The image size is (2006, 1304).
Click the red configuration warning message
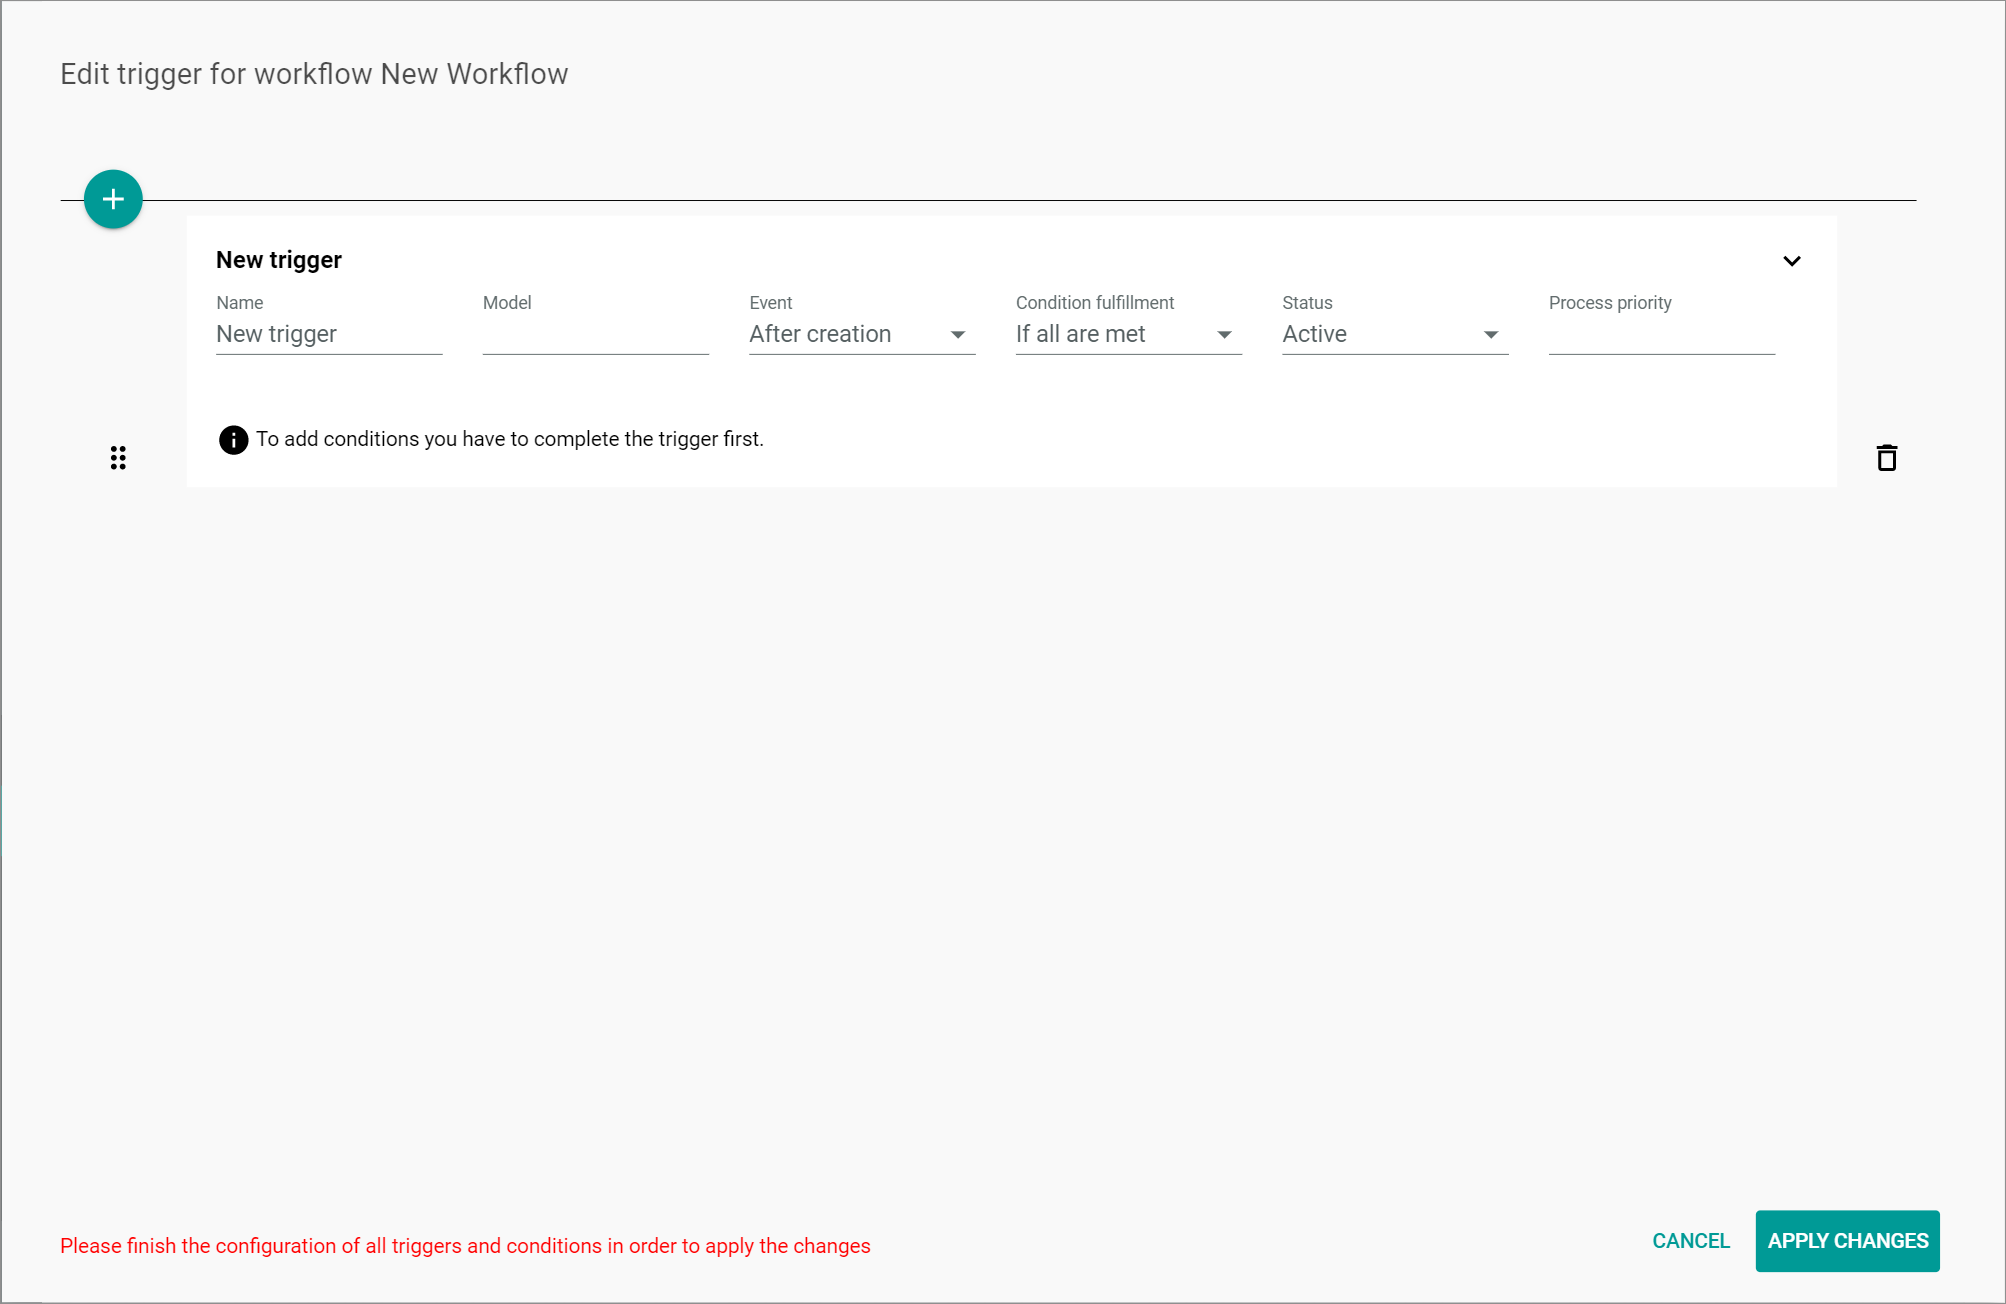pos(465,1246)
